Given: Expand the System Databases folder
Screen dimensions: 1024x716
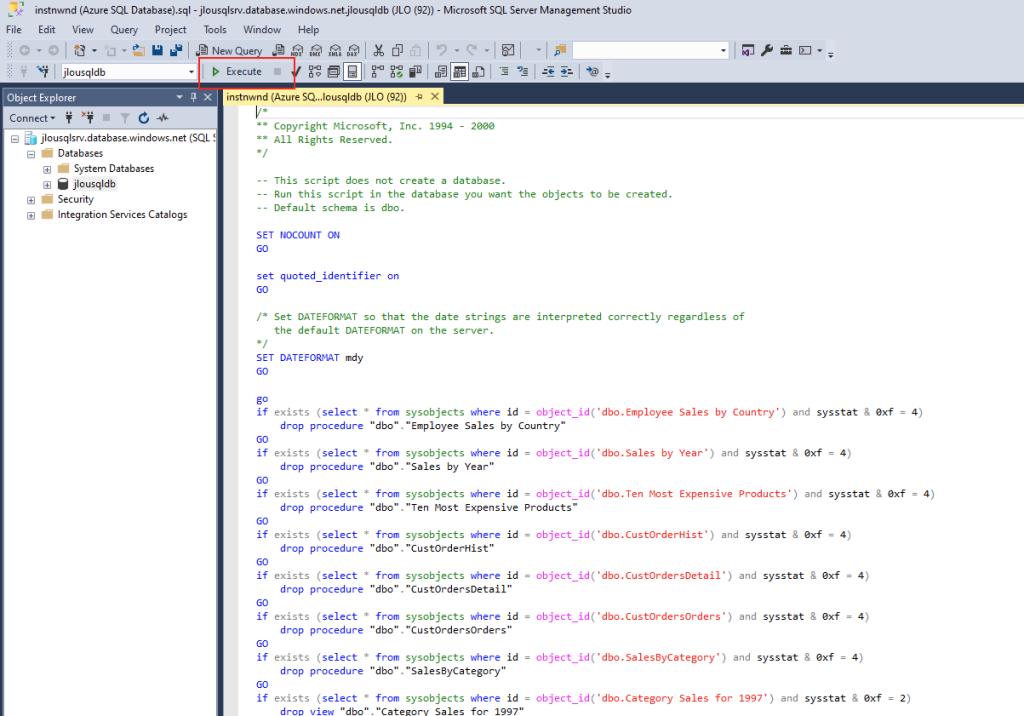Looking at the screenshot, I should (47, 169).
